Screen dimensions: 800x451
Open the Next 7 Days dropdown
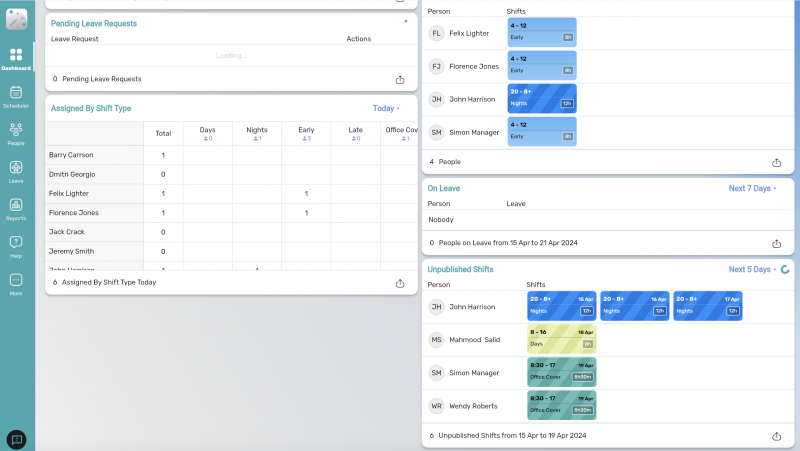pos(752,188)
